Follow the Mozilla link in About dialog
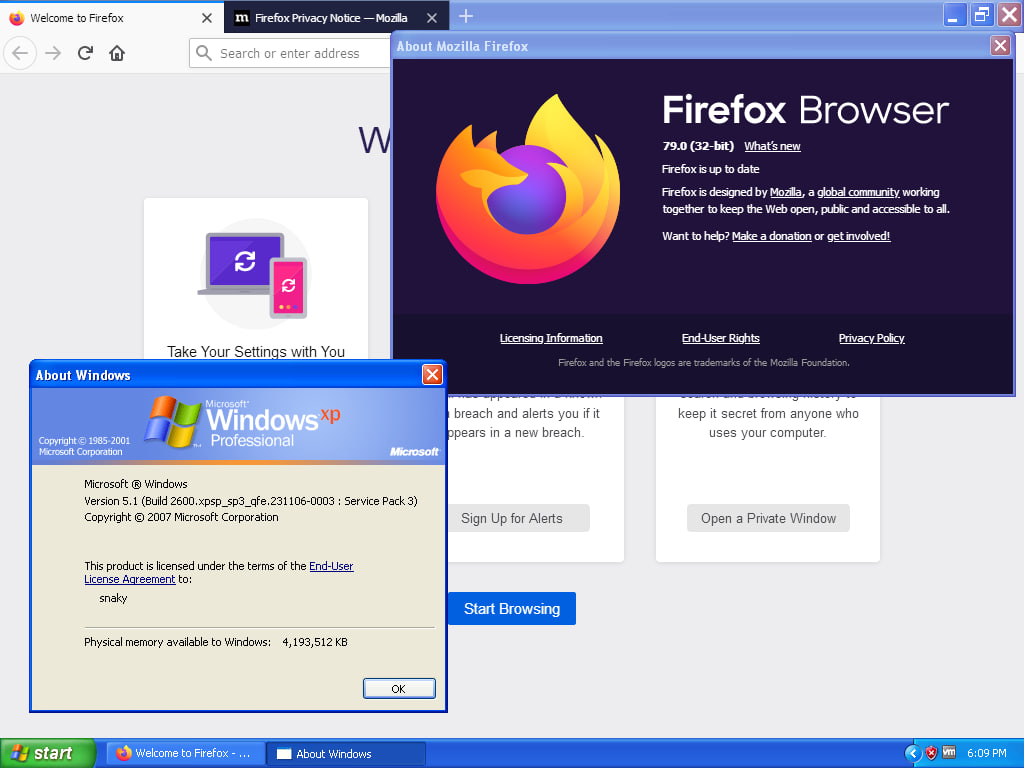 (786, 192)
